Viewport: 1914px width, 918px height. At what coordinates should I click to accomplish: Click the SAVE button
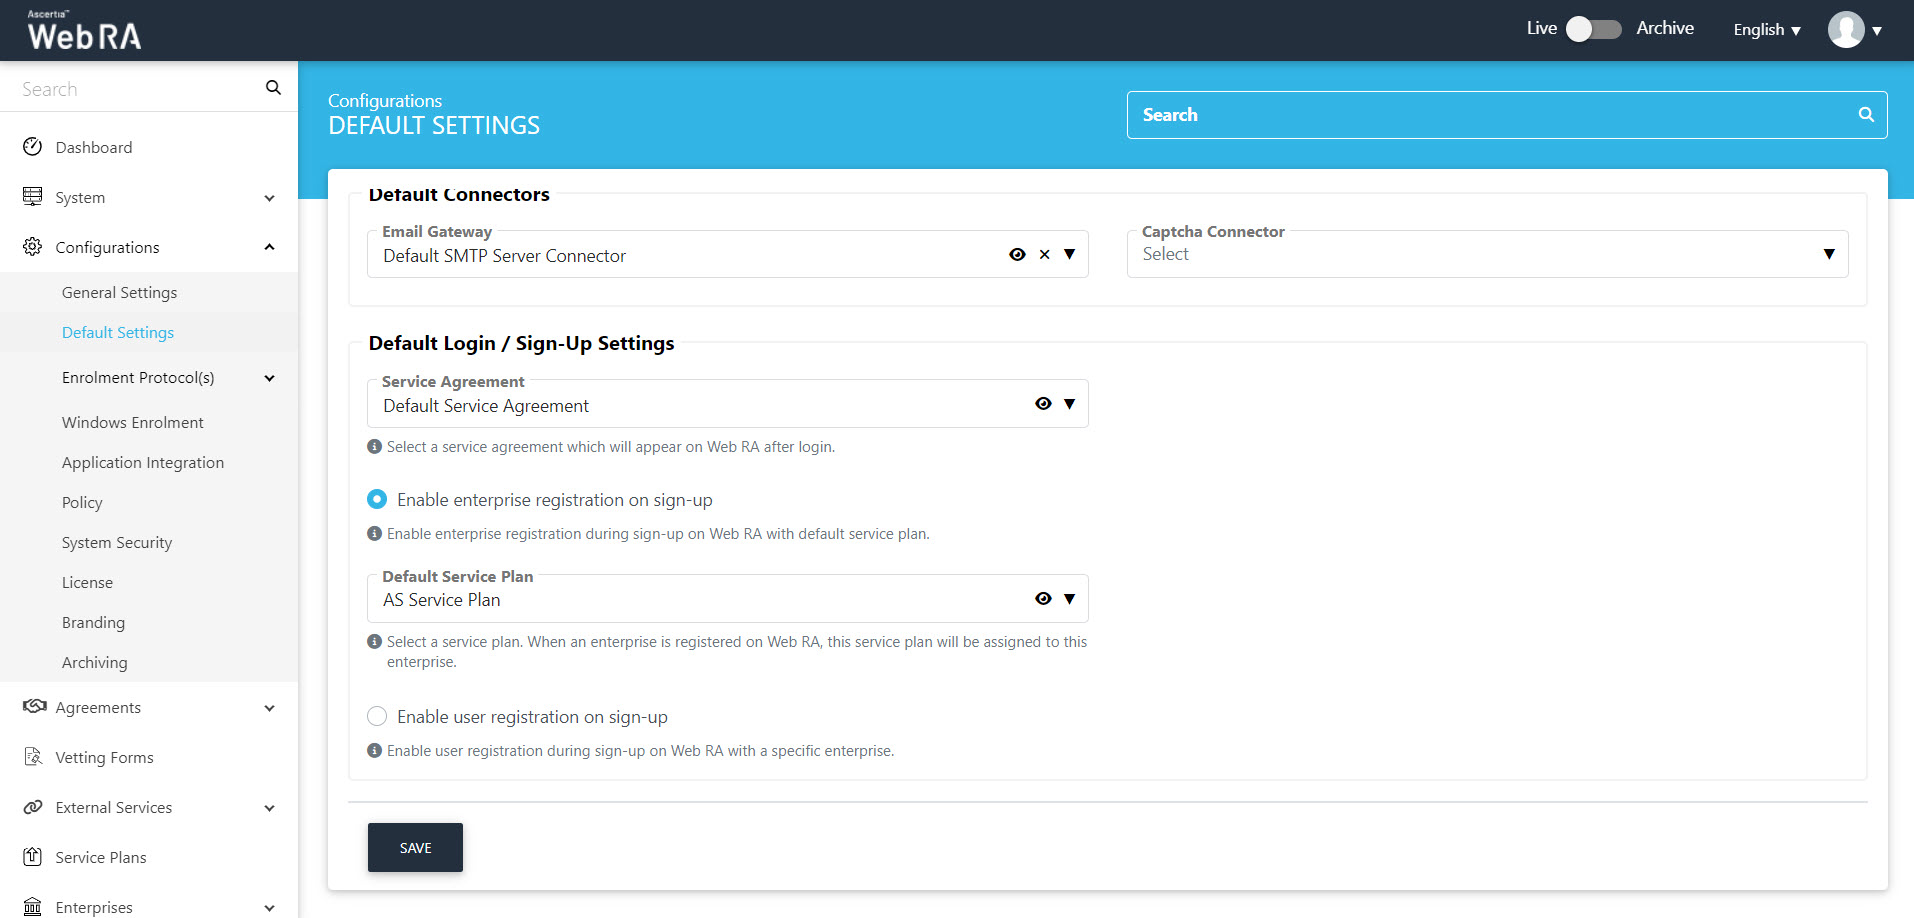click(415, 847)
